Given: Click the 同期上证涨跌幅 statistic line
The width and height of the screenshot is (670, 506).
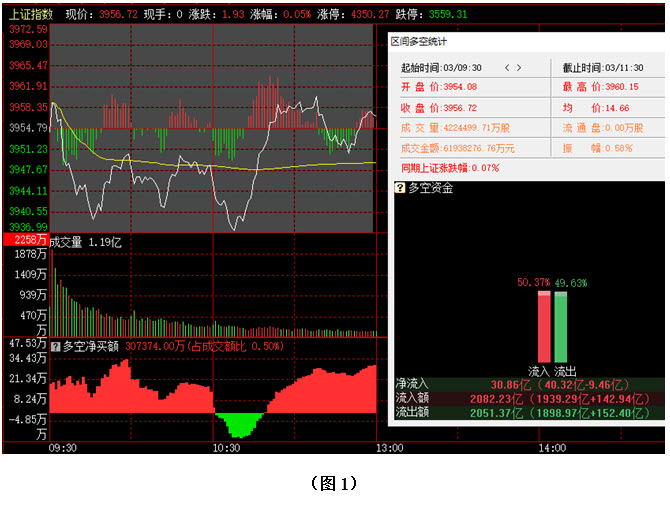Looking at the screenshot, I should click(x=449, y=168).
